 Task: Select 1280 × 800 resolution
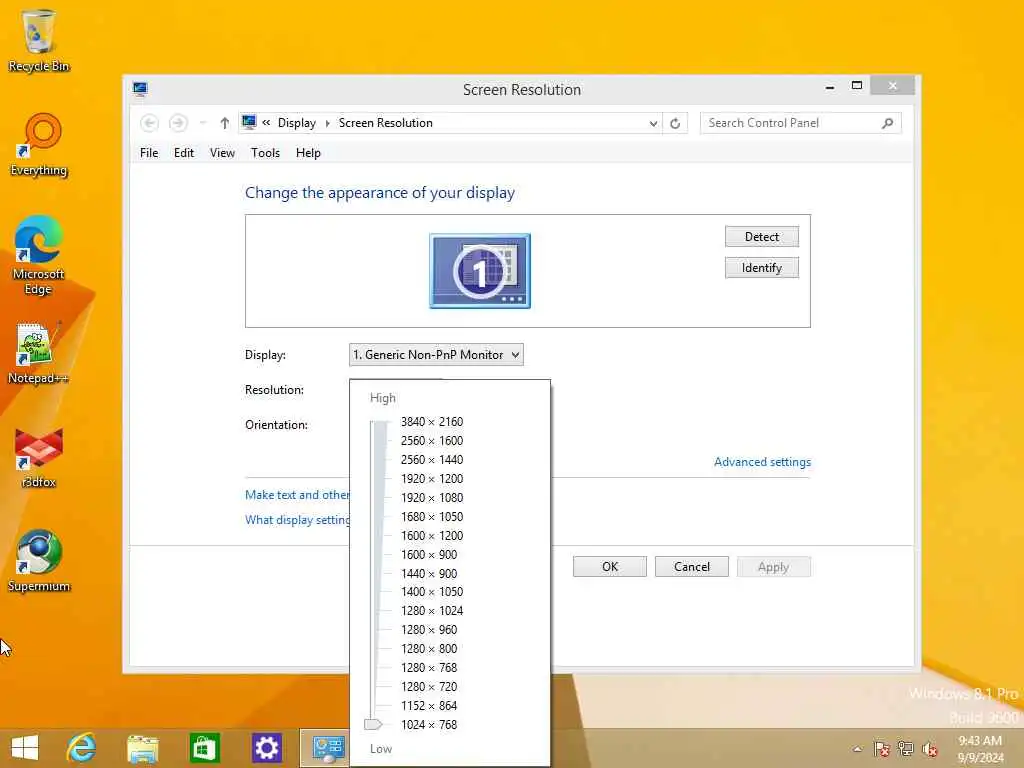tap(429, 648)
